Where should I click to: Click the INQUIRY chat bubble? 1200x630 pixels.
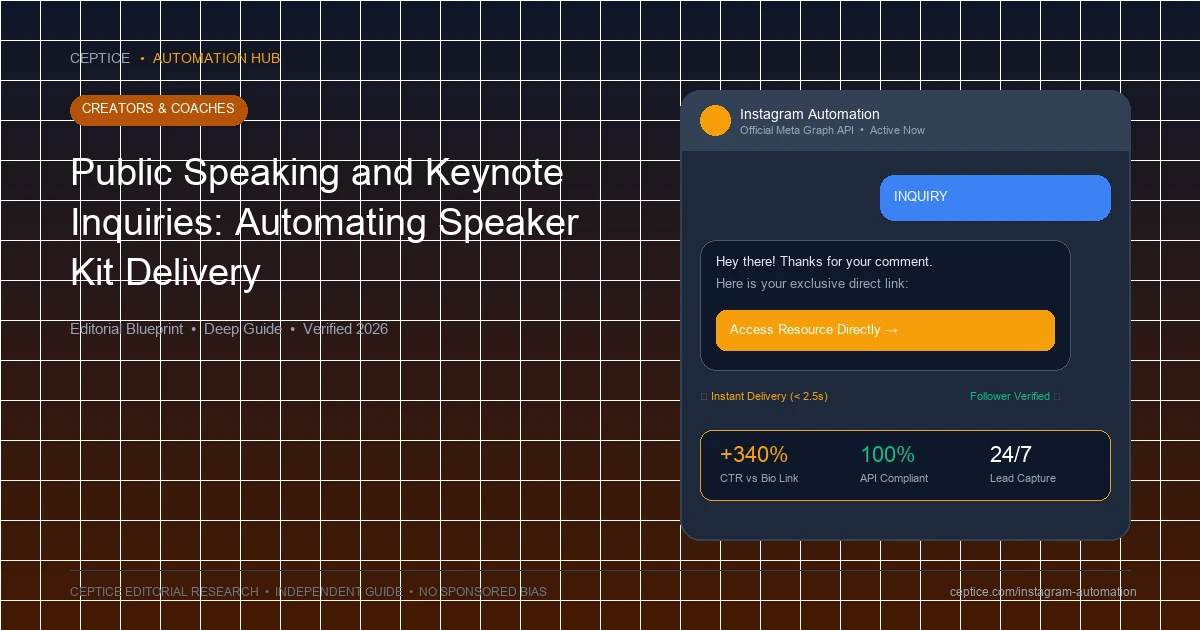995,197
